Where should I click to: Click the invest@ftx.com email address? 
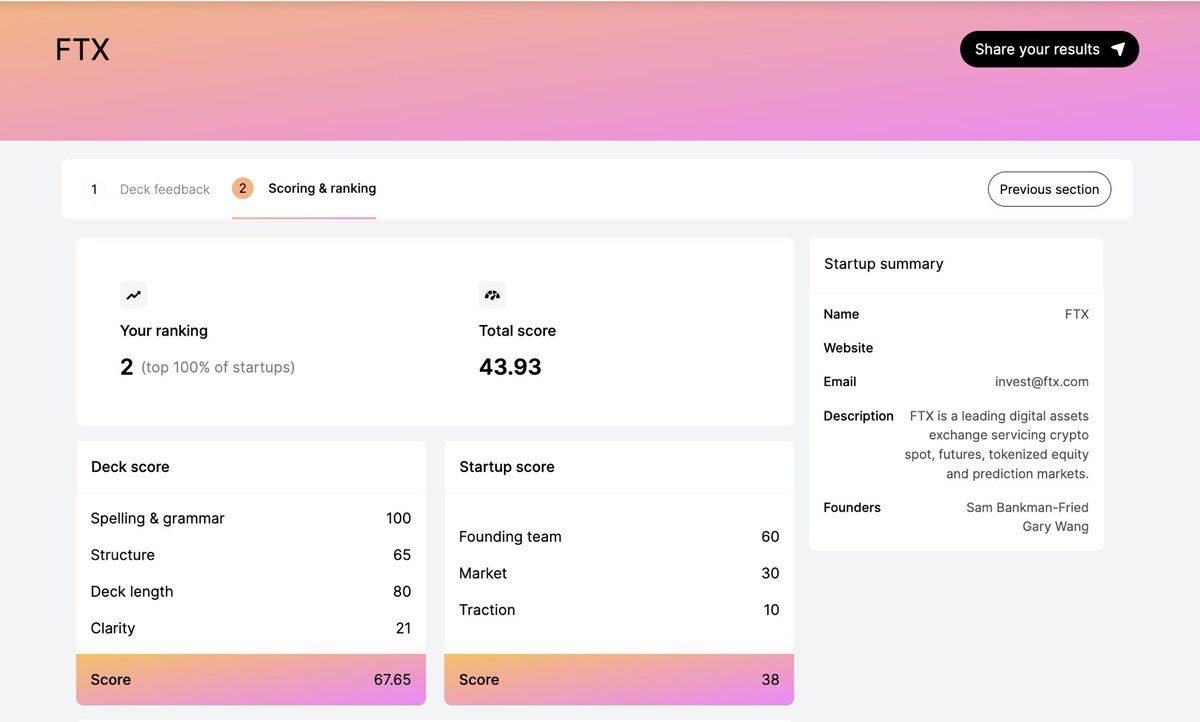point(1042,382)
